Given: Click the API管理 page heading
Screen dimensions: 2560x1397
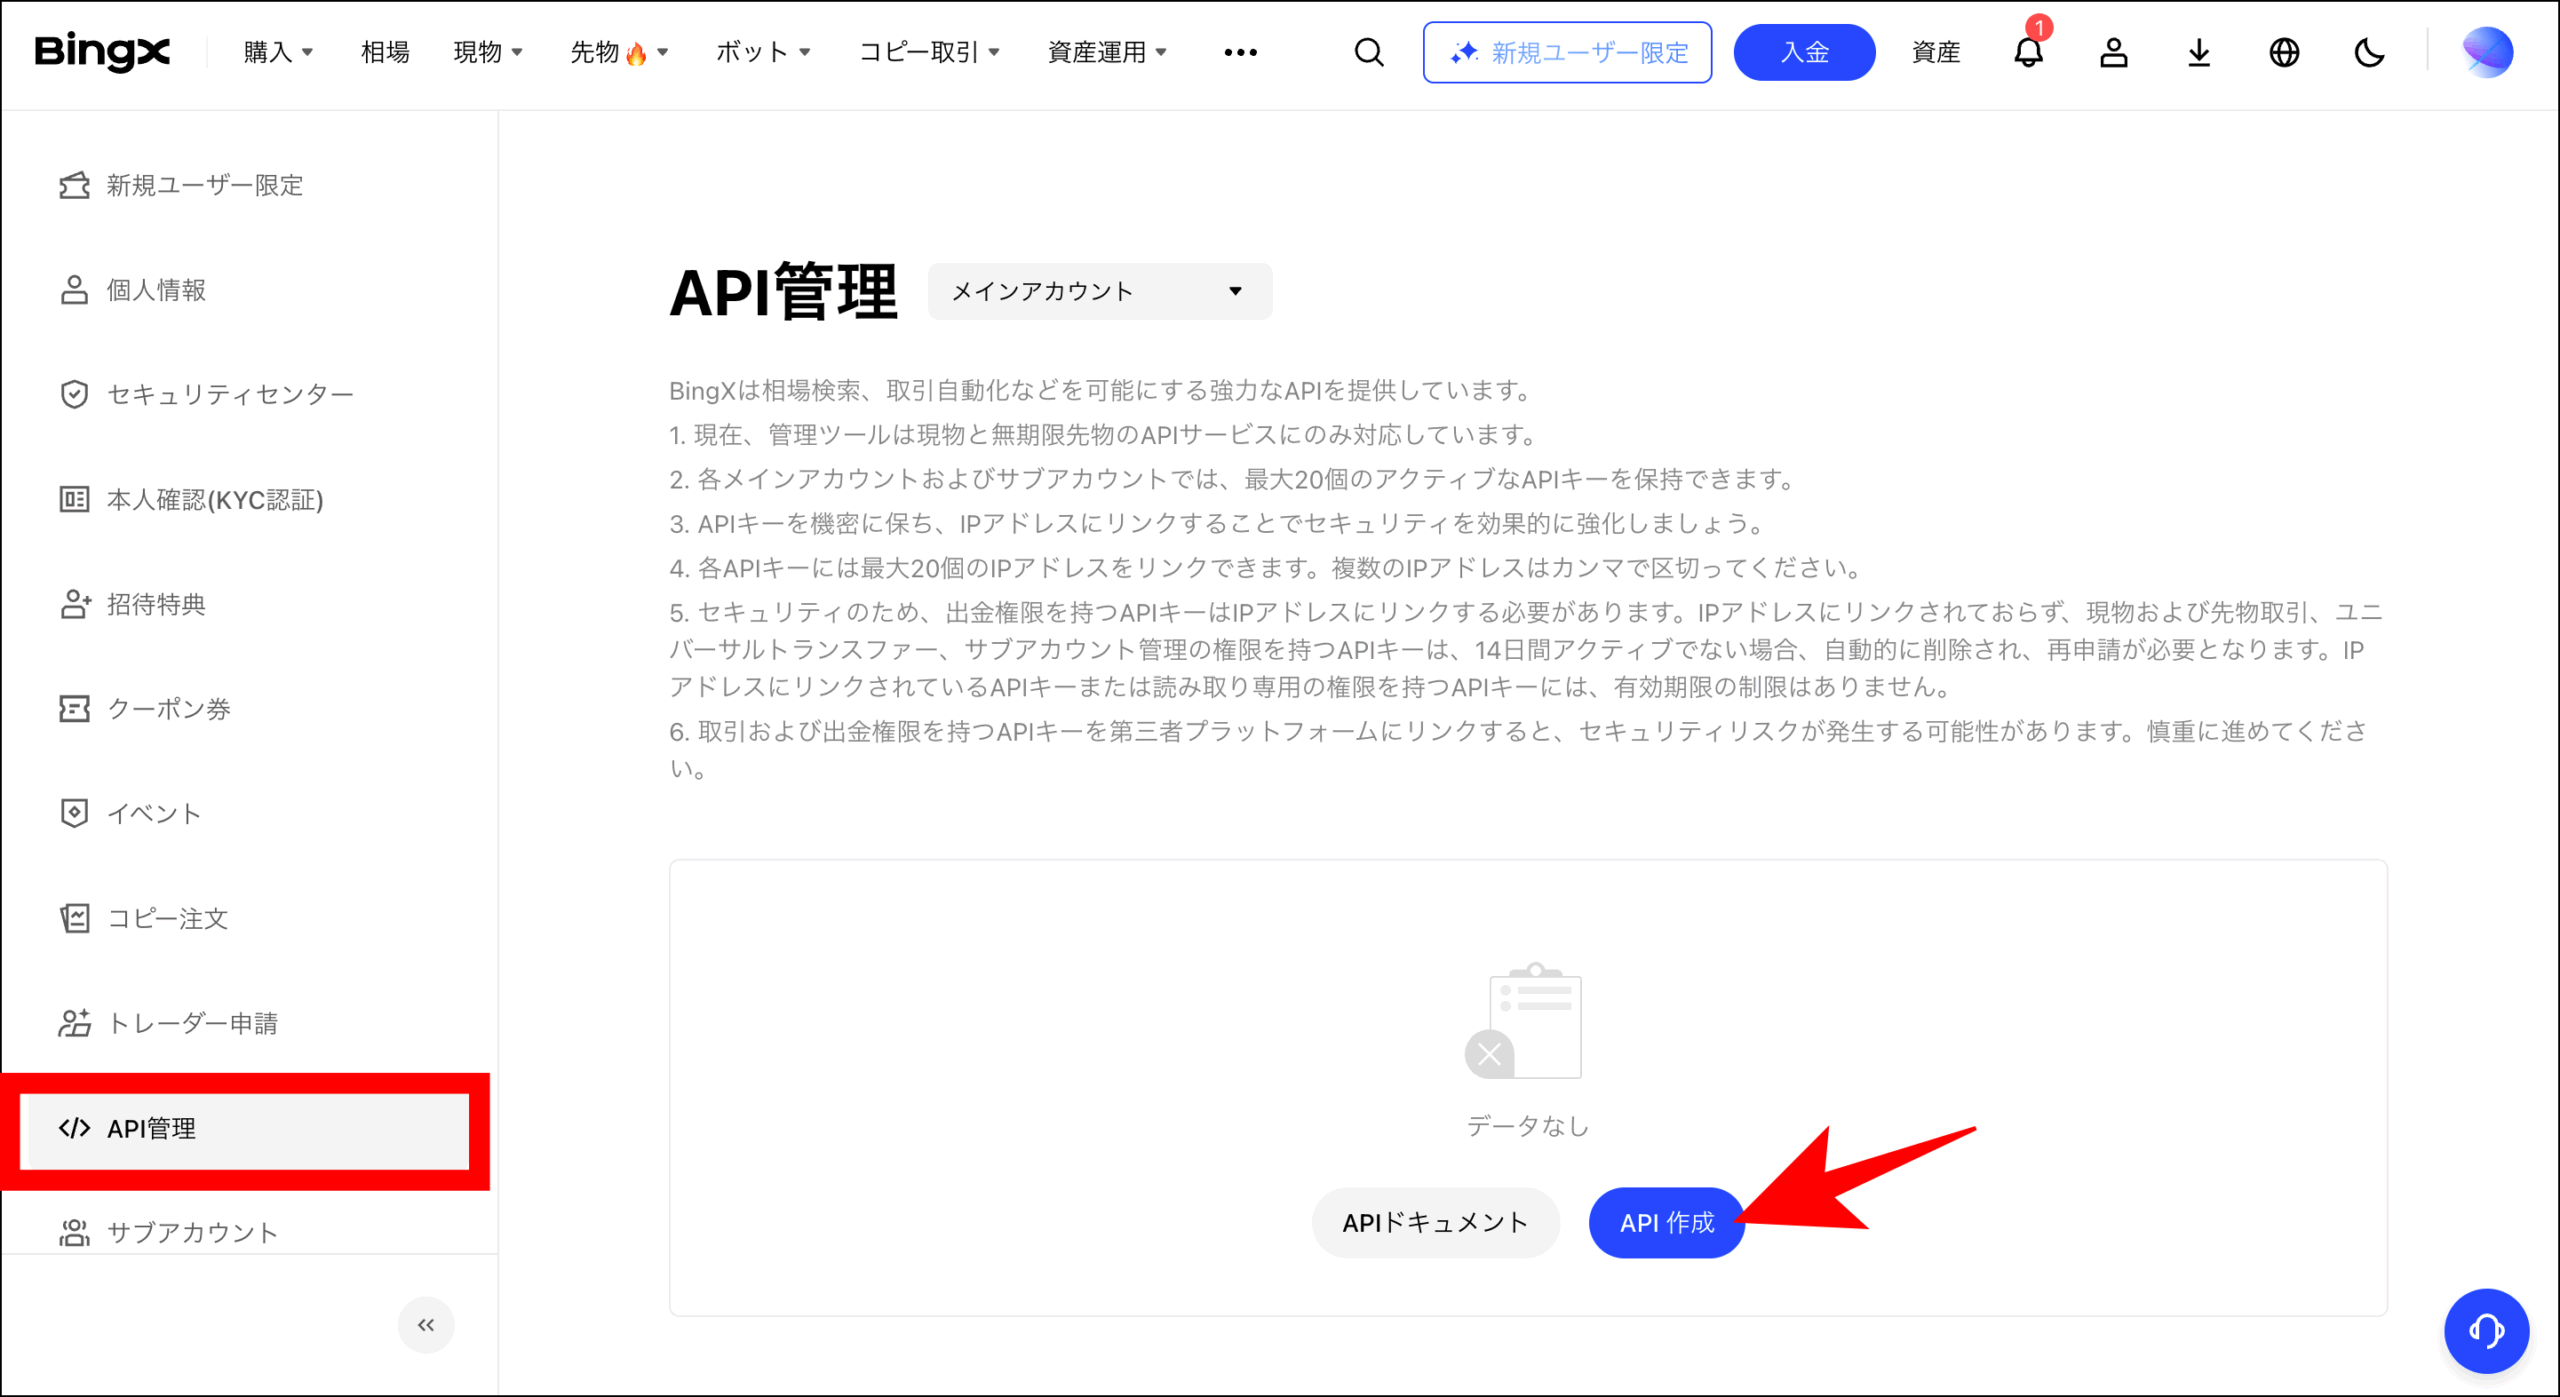Looking at the screenshot, I should pyautogui.click(x=783, y=292).
